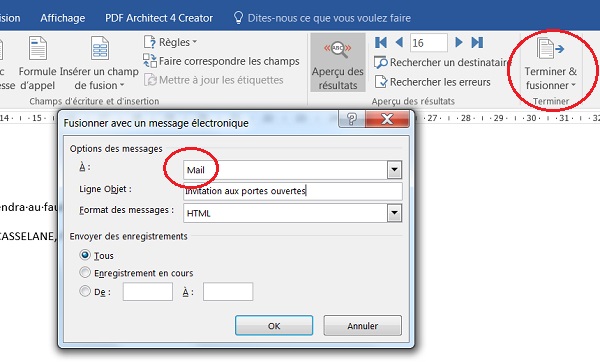Go to next record
The height and width of the screenshot is (364, 600).
(458, 42)
